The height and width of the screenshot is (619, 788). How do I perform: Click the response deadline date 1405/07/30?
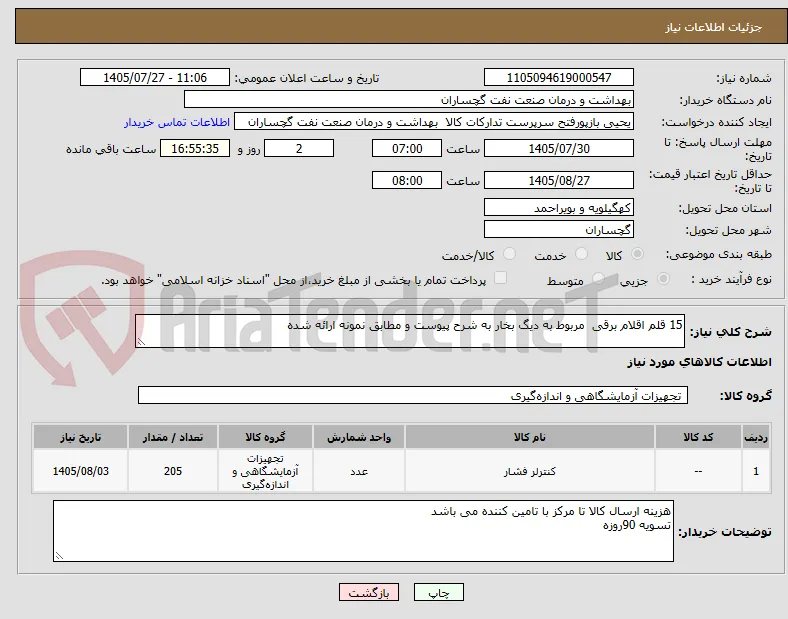coord(559,148)
